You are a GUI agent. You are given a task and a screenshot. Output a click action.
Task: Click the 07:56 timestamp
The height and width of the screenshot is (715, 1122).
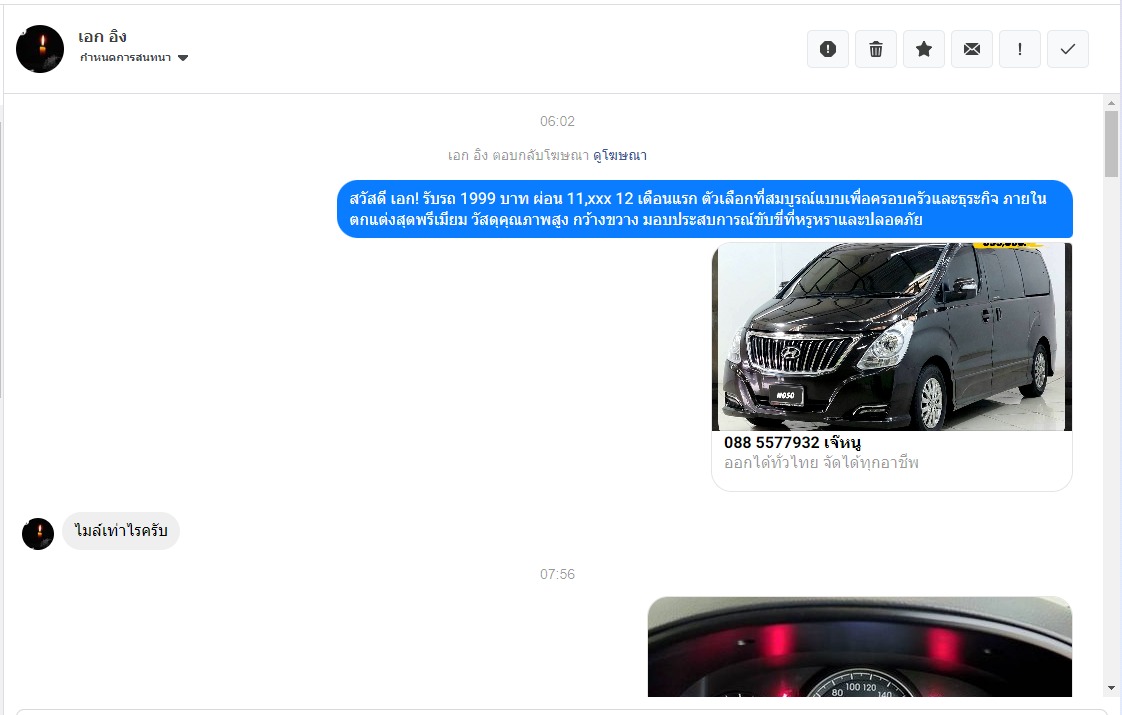point(557,575)
